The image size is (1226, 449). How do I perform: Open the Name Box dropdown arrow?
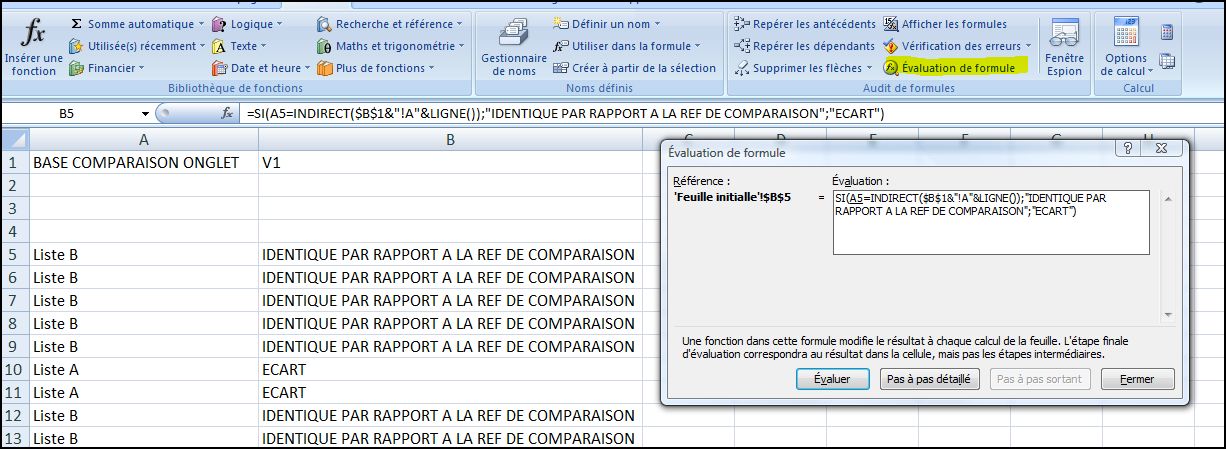coord(146,114)
